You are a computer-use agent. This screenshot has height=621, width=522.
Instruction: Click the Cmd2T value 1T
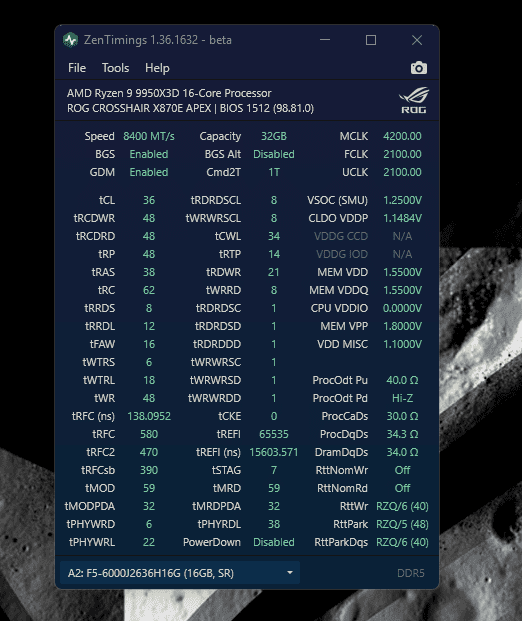tap(274, 172)
